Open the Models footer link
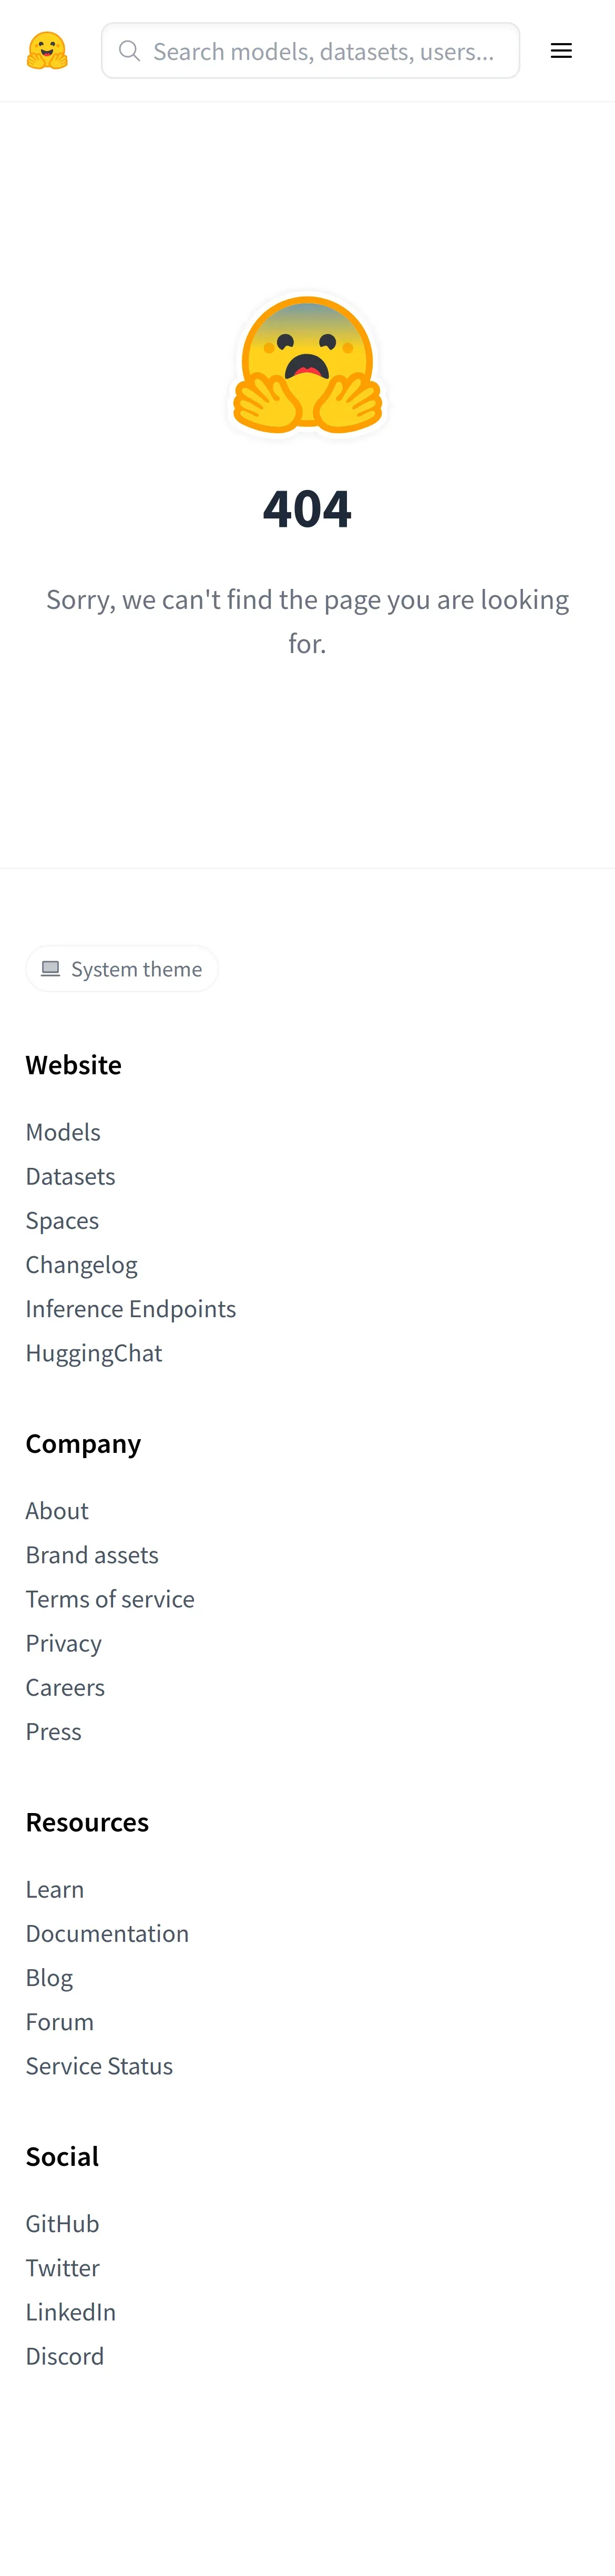This screenshot has width=615, height=2576. click(63, 1131)
